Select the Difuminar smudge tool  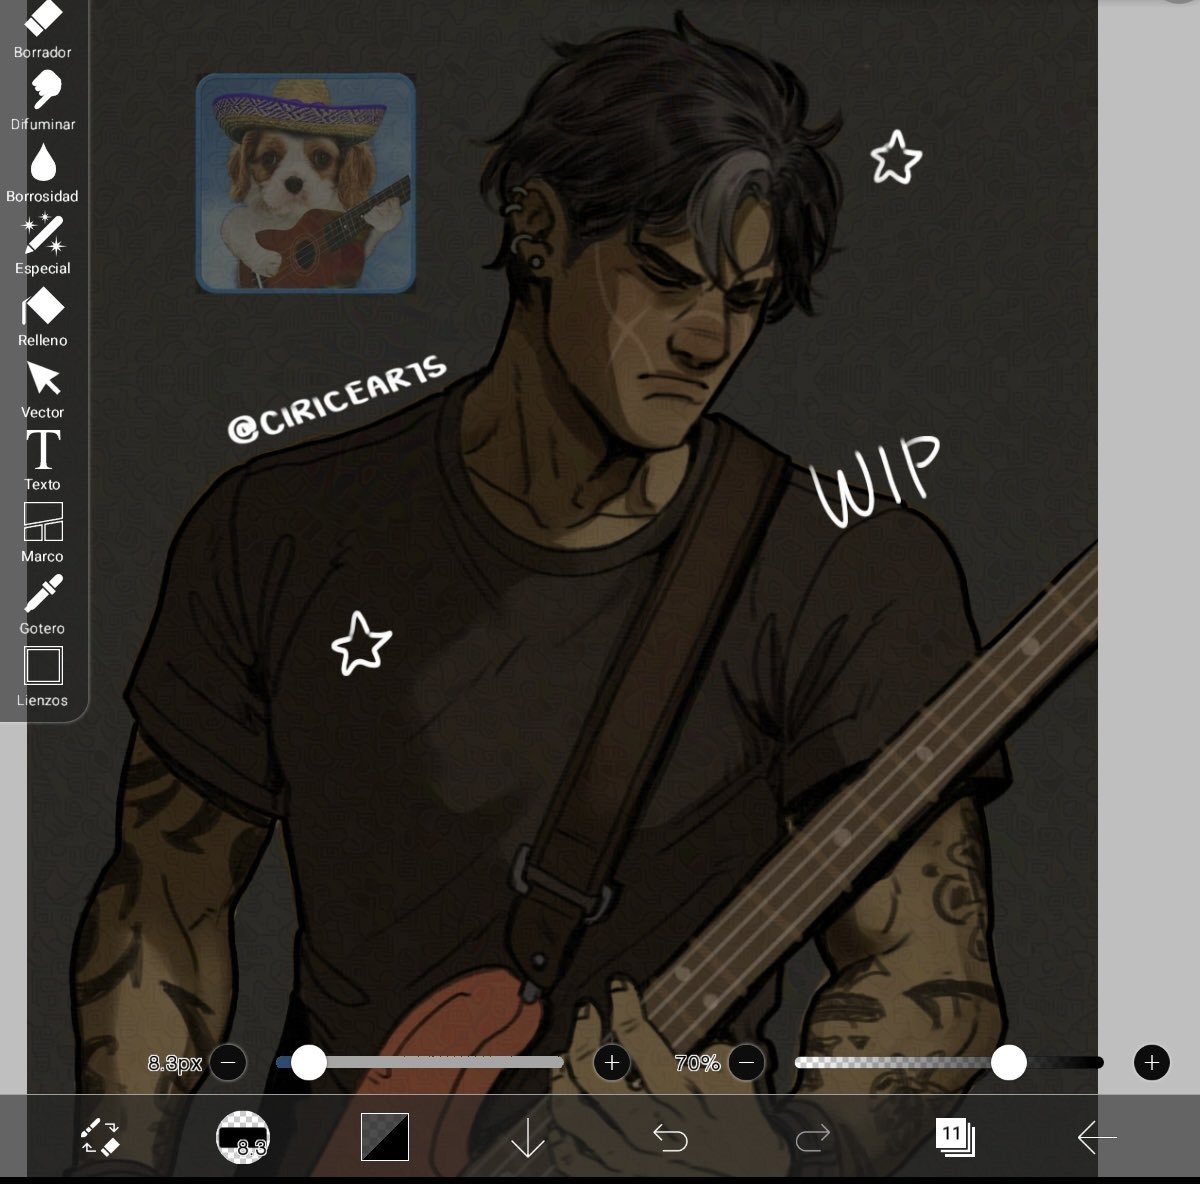click(x=42, y=100)
